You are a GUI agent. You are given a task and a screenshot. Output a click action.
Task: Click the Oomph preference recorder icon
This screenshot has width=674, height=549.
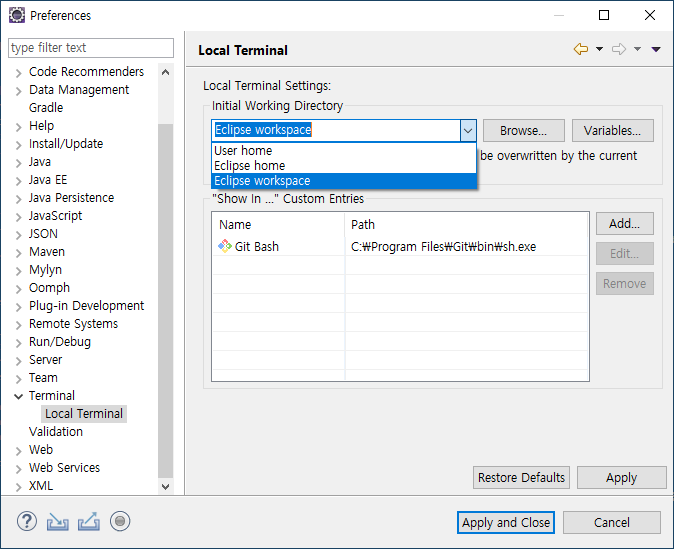(x=120, y=521)
